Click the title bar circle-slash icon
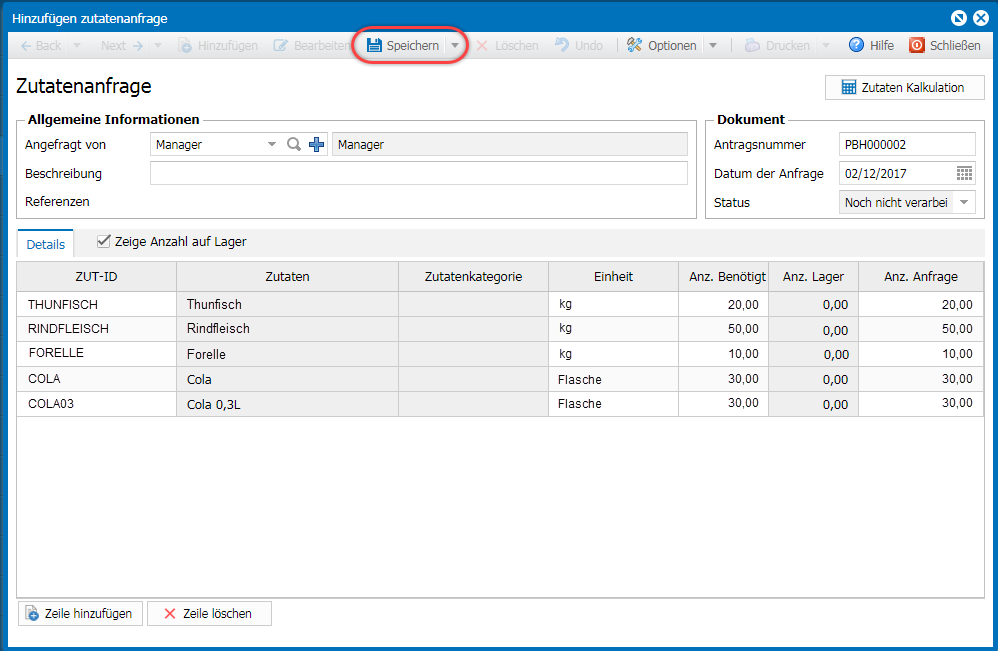The image size is (998, 651). pos(959,18)
